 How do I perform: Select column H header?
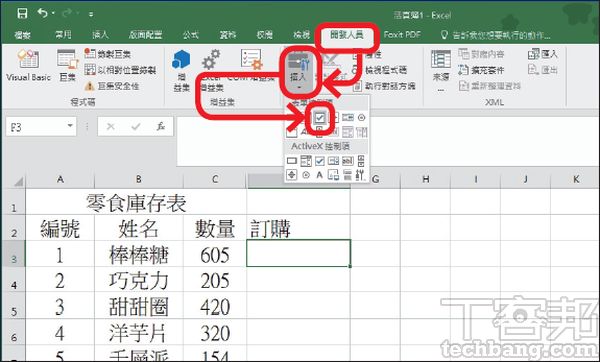(x=426, y=179)
